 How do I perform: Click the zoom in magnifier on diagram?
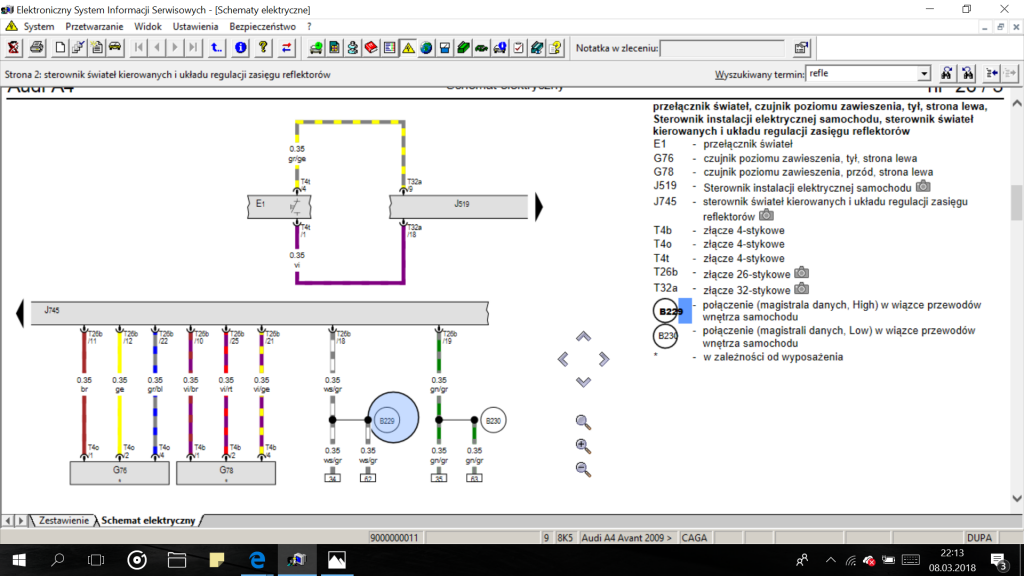pyautogui.click(x=583, y=446)
